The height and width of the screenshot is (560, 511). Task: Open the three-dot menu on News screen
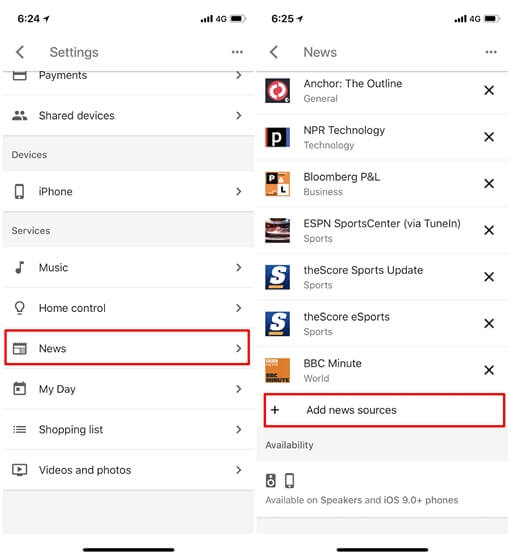click(491, 52)
